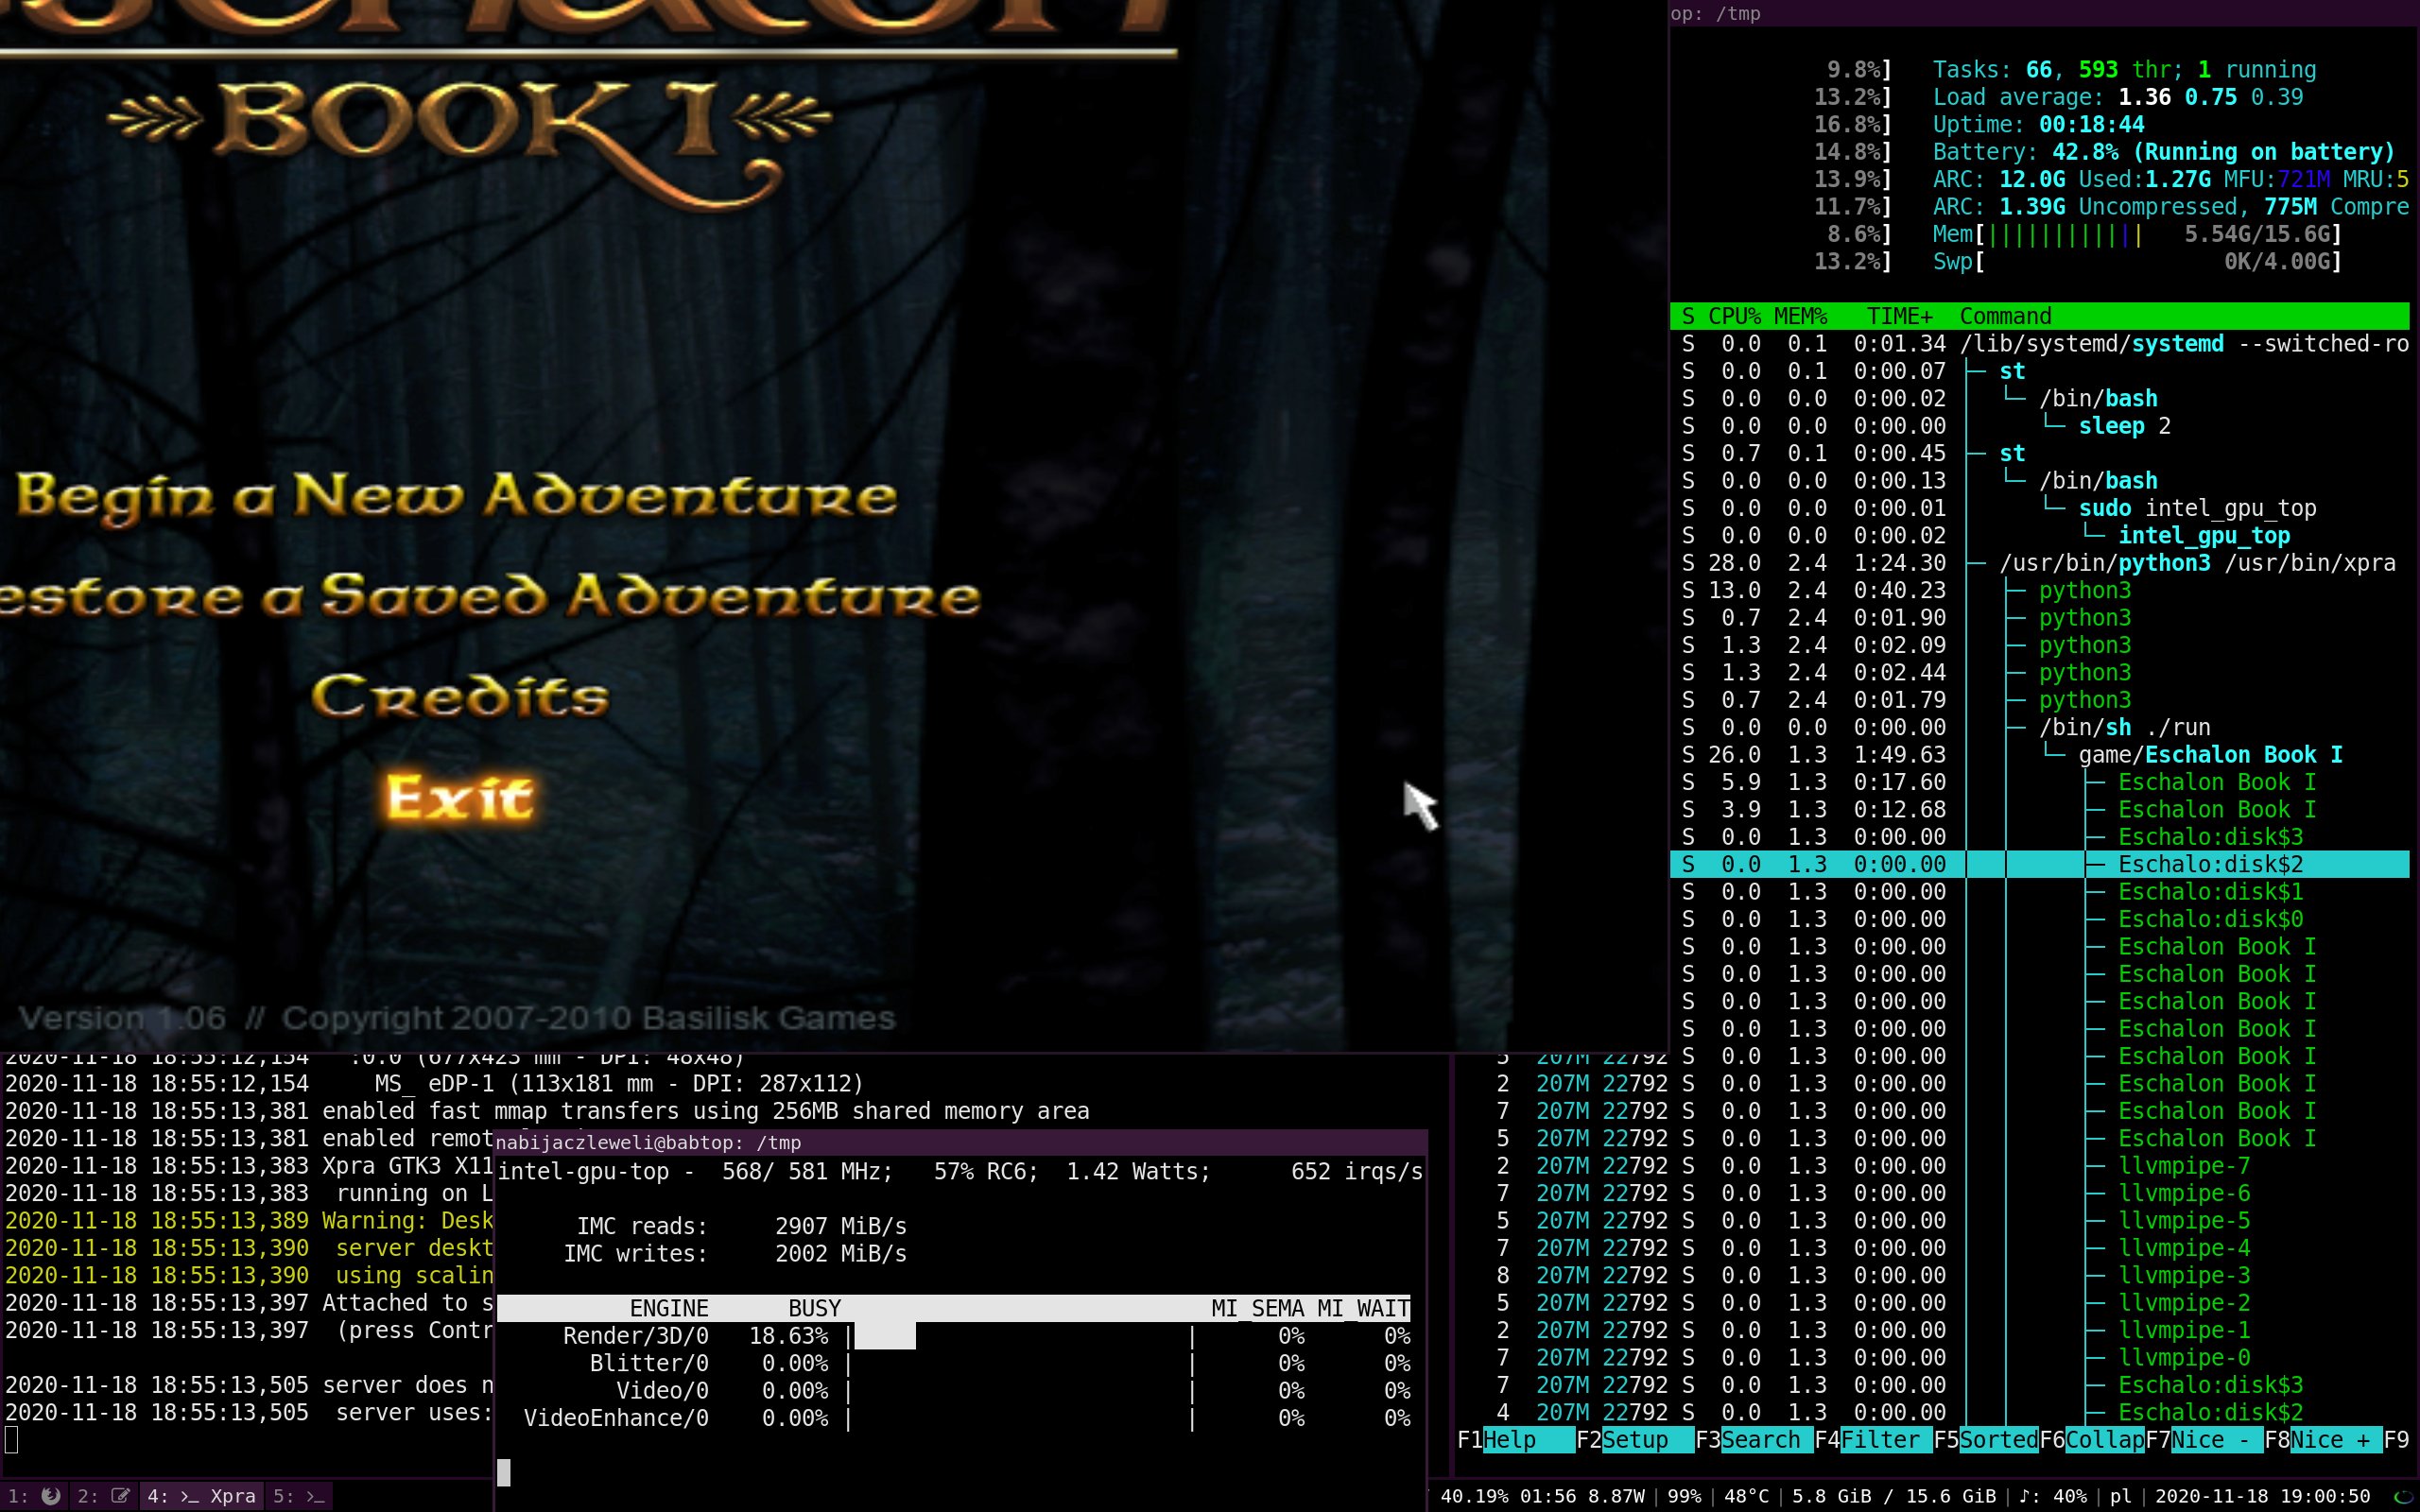Open F2 Setup in htop
Viewport: 2420px width, 1512px height.
pos(1634,1440)
